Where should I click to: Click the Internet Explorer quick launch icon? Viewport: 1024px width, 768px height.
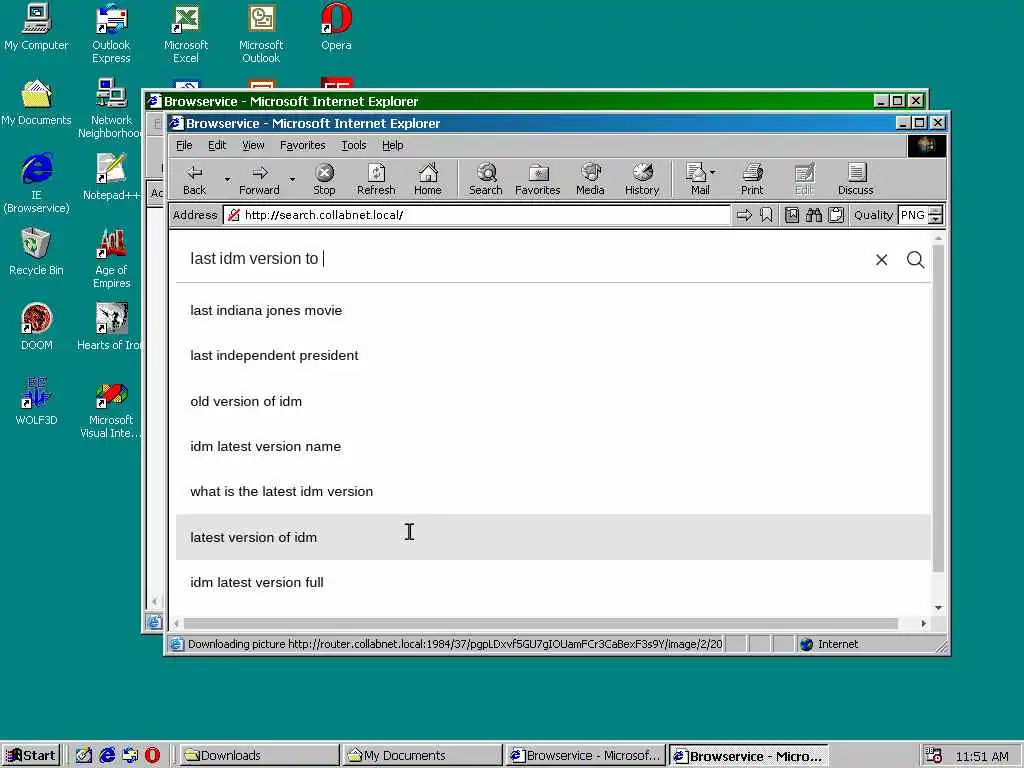pyautogui.click(x=107, y=756)
